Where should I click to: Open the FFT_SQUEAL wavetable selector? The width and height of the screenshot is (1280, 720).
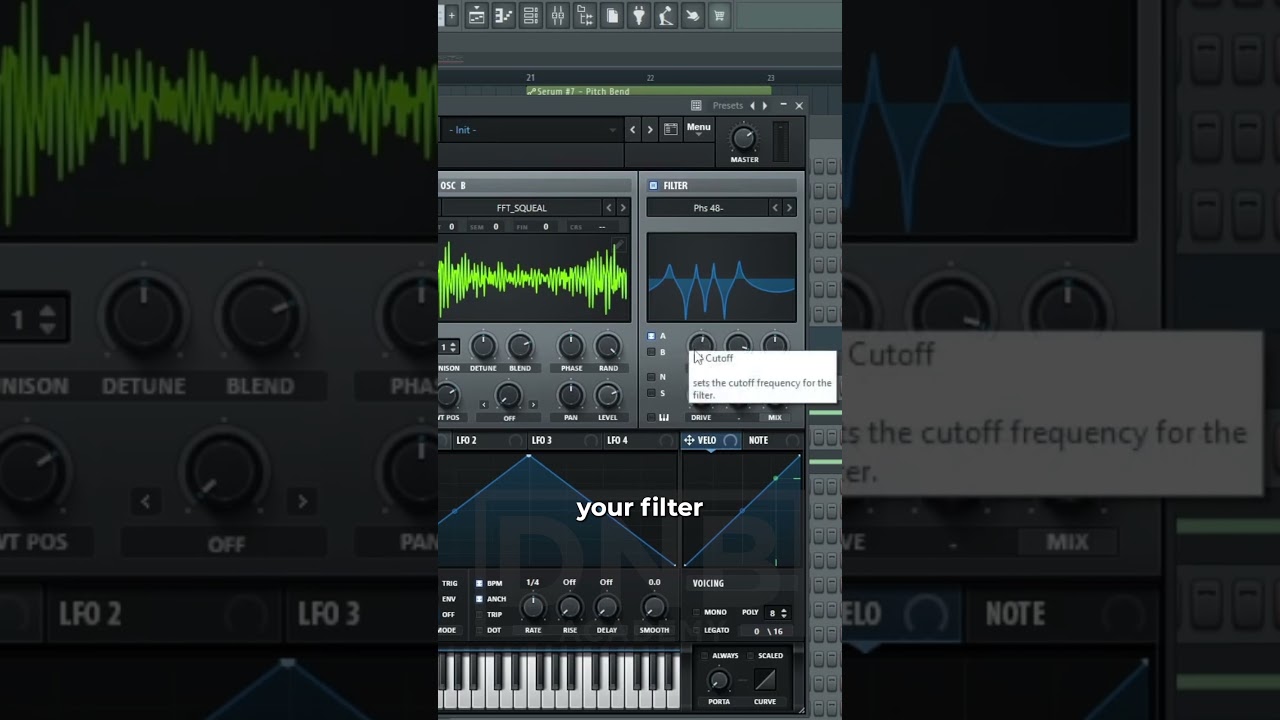pos(521,208)
